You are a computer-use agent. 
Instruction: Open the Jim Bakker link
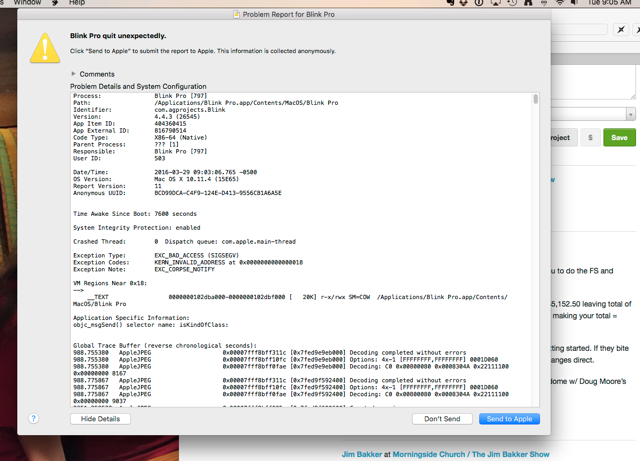pos(362,454)
